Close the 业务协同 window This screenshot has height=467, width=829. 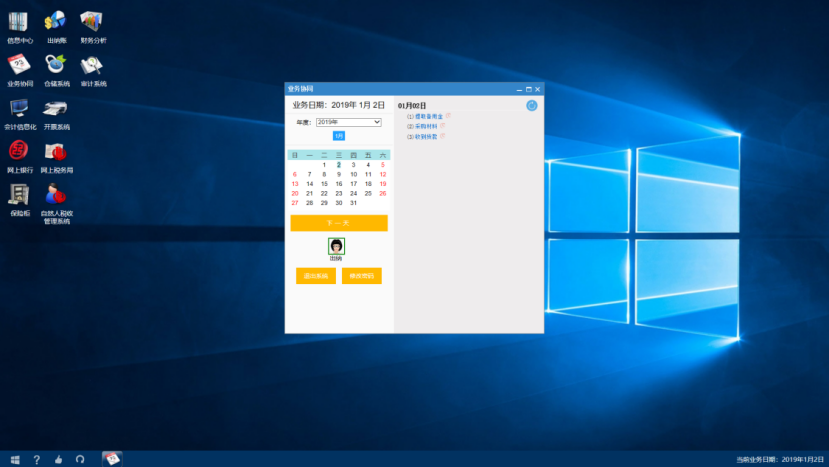point(538,89)
